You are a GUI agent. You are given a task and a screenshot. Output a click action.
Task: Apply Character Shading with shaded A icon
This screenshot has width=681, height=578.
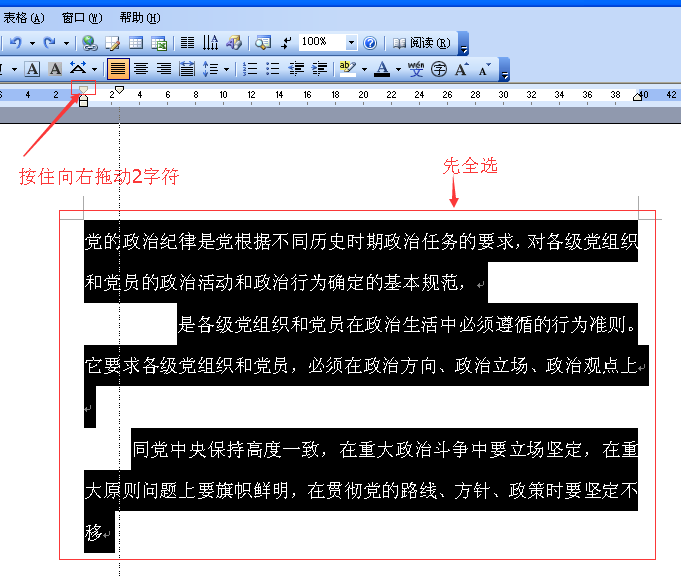coord(55,69)
